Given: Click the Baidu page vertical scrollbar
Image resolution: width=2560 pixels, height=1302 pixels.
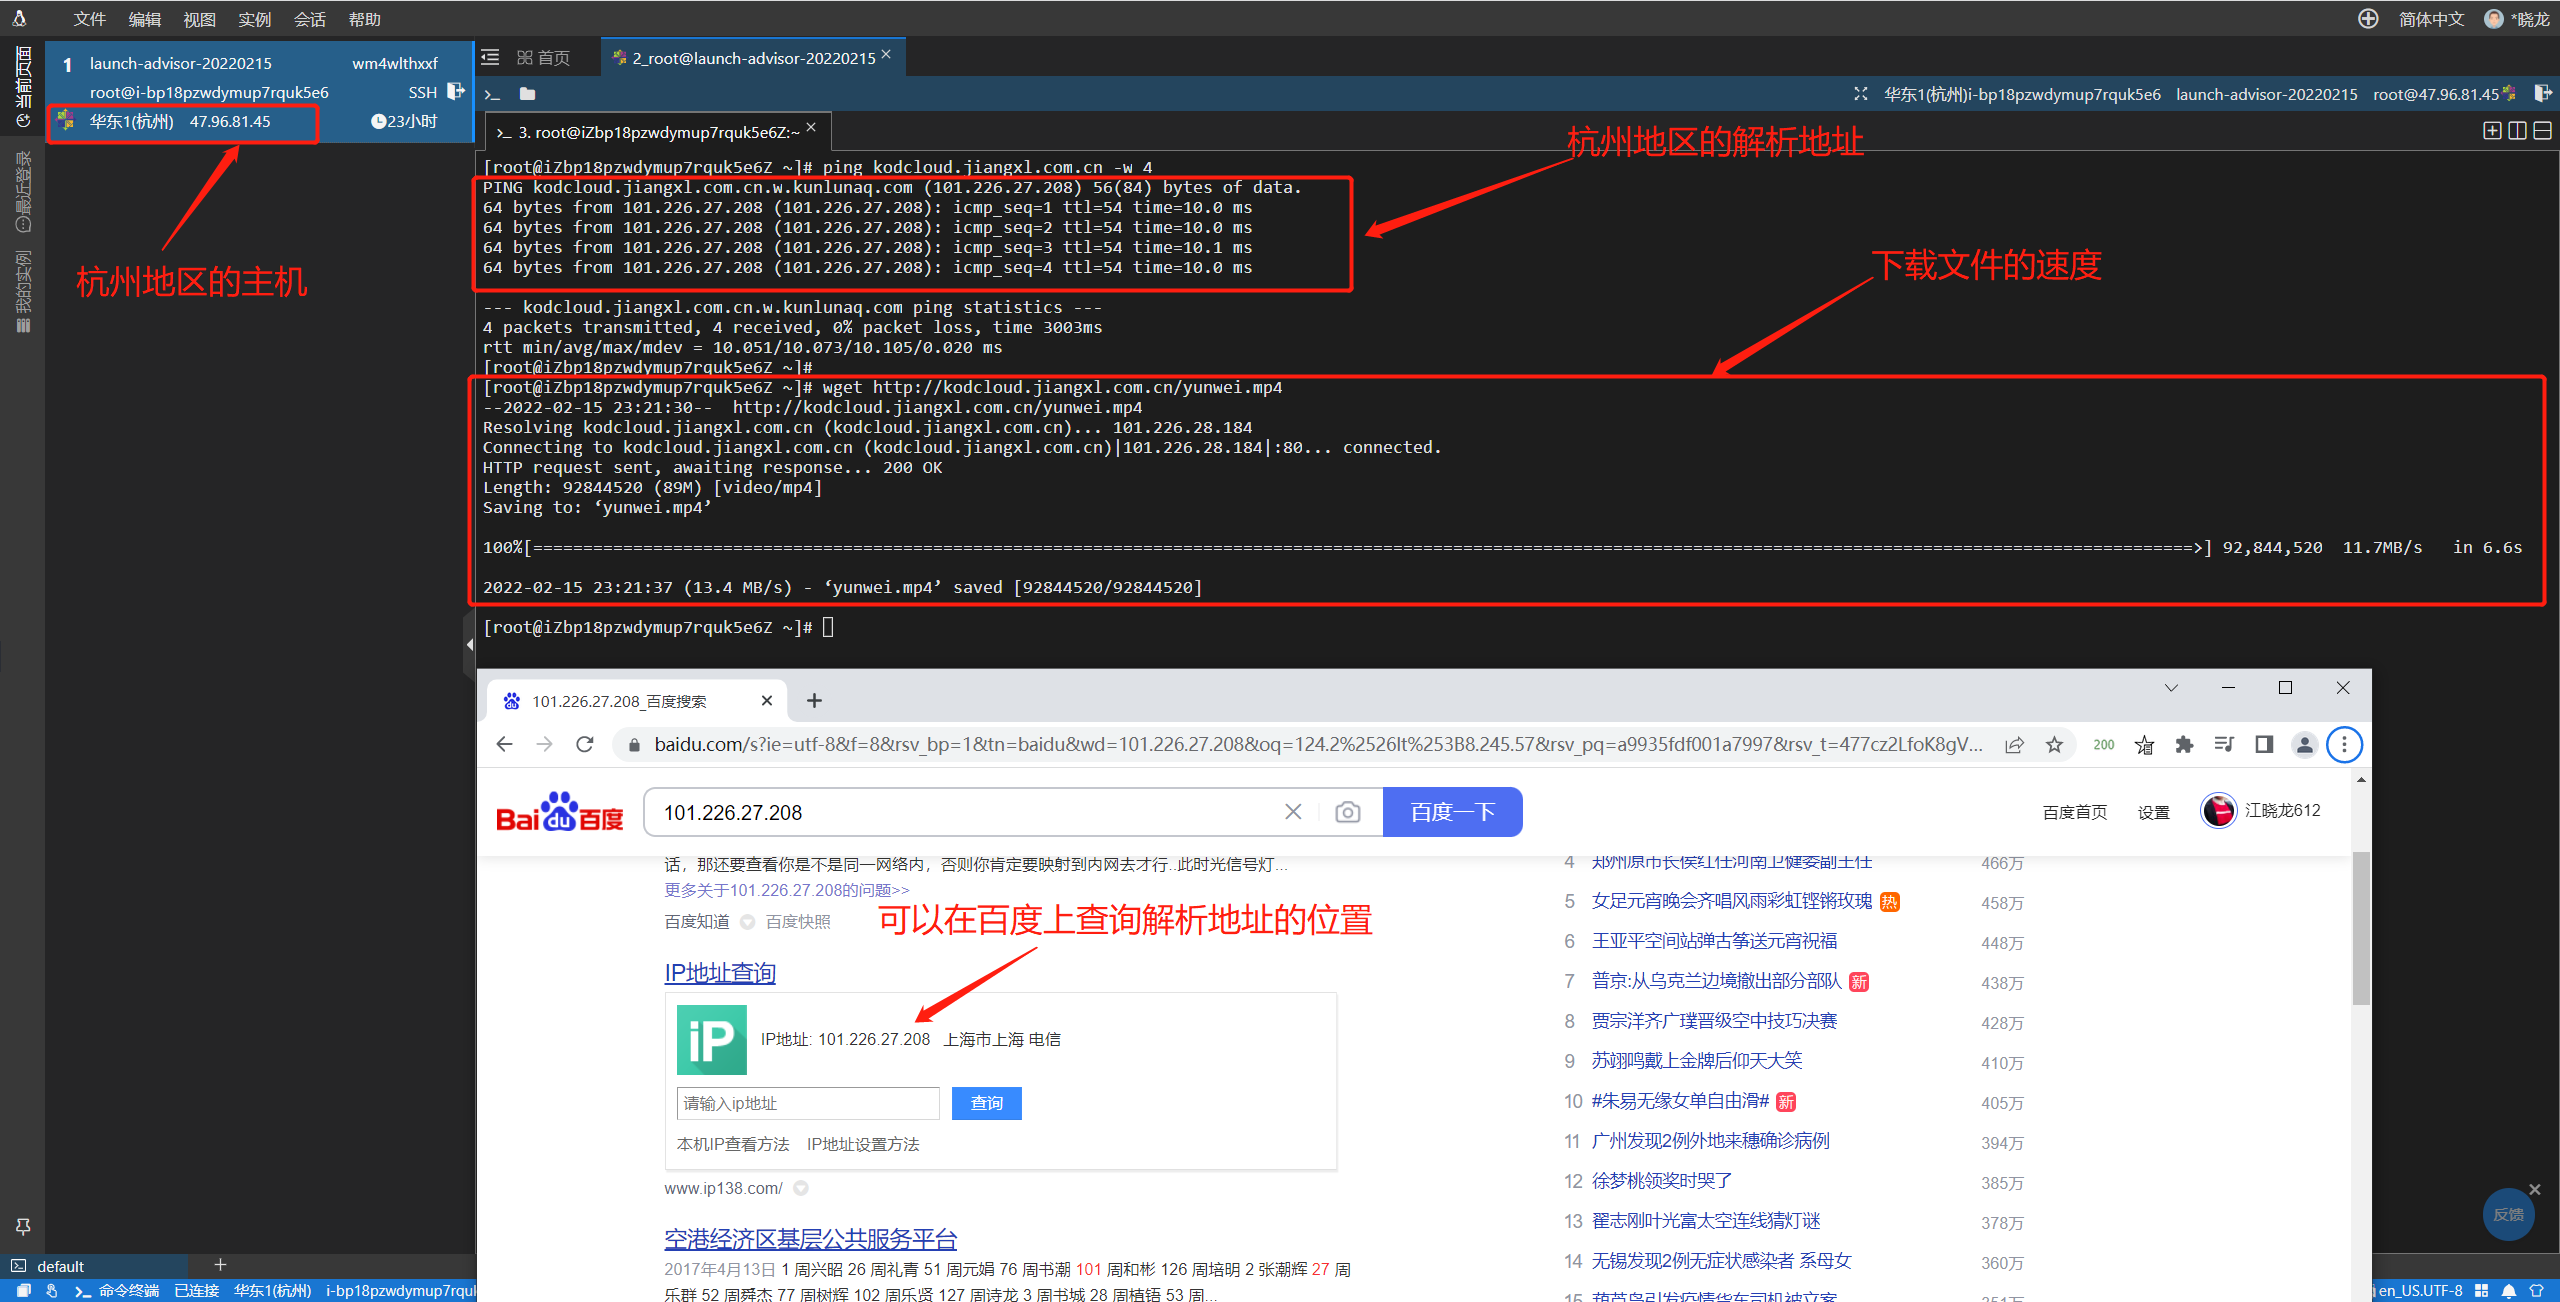Looking at the screenshot, I should point(2361,930).
